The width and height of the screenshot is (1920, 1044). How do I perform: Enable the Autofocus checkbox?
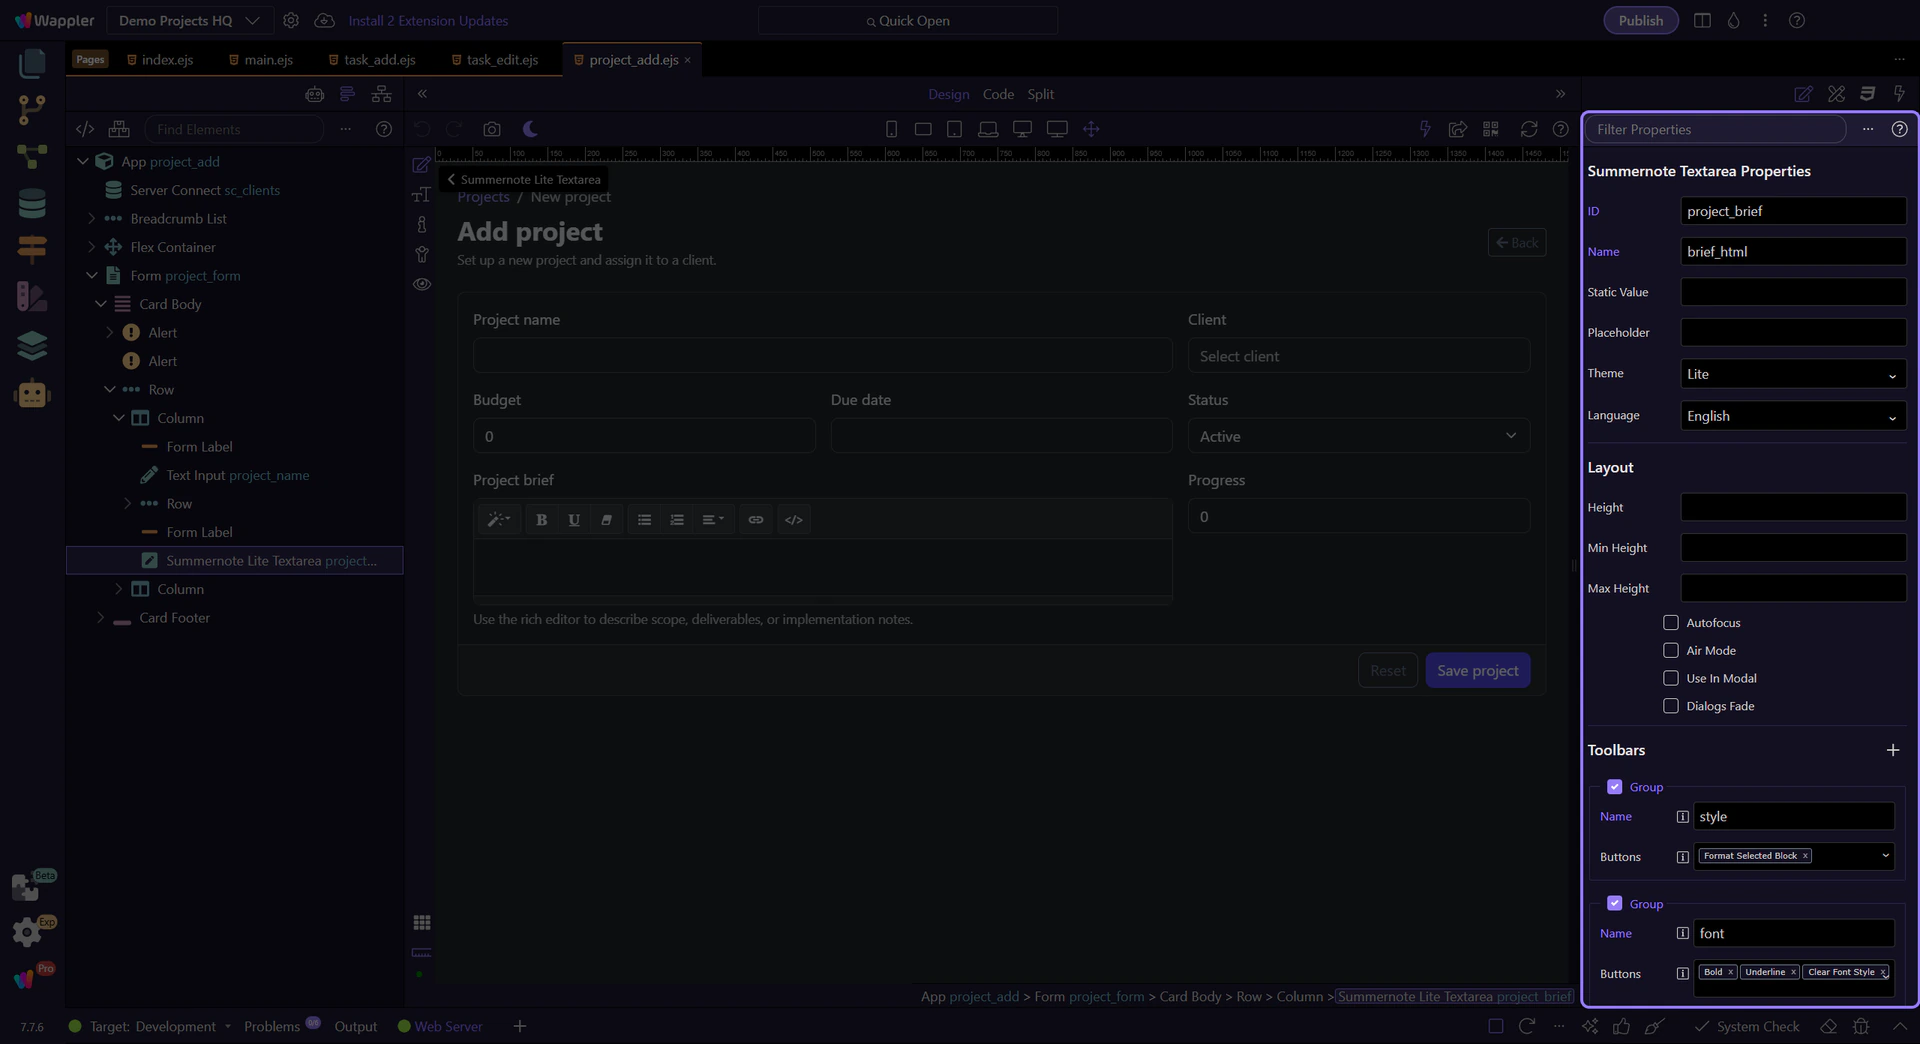pos(1670,623)
